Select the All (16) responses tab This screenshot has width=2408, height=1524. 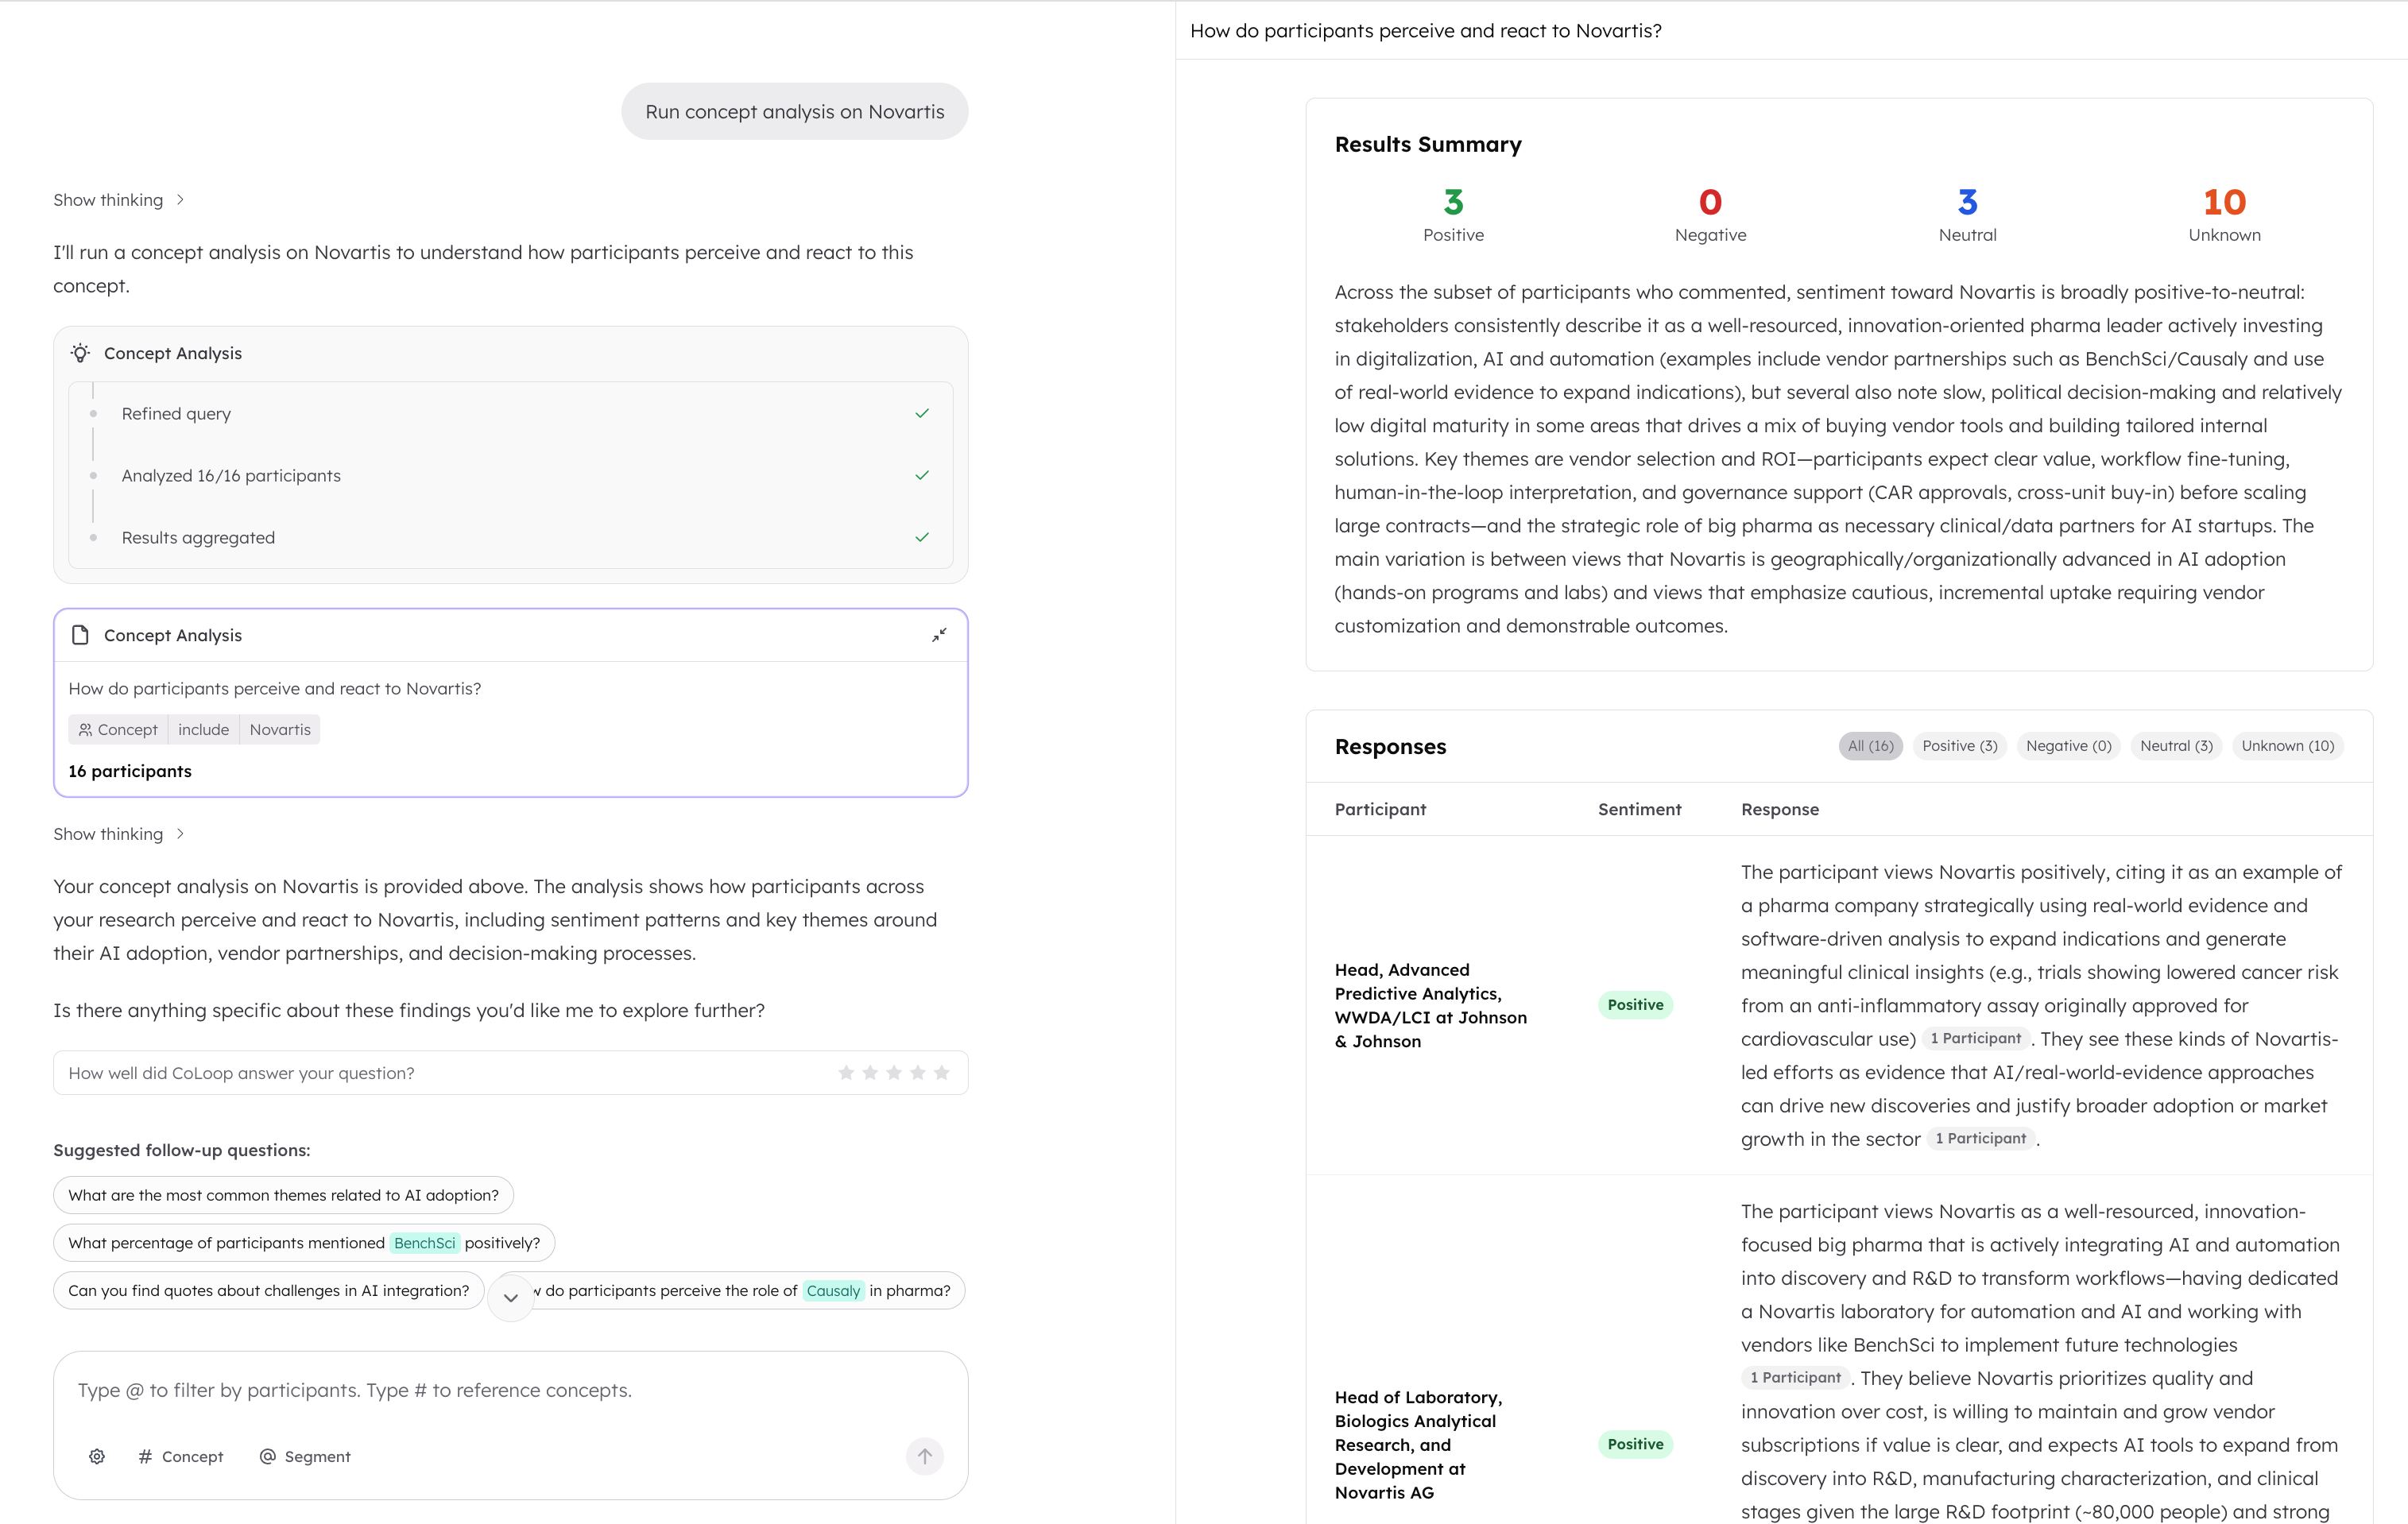[1870, 746]
